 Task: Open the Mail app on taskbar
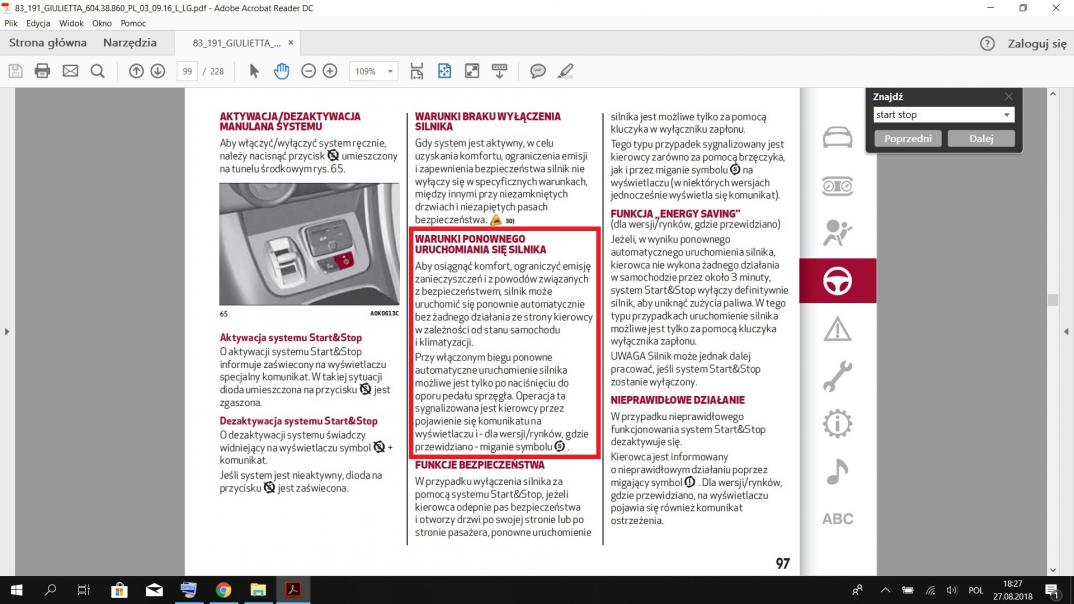pyautogui.click(x=154, y=590)
